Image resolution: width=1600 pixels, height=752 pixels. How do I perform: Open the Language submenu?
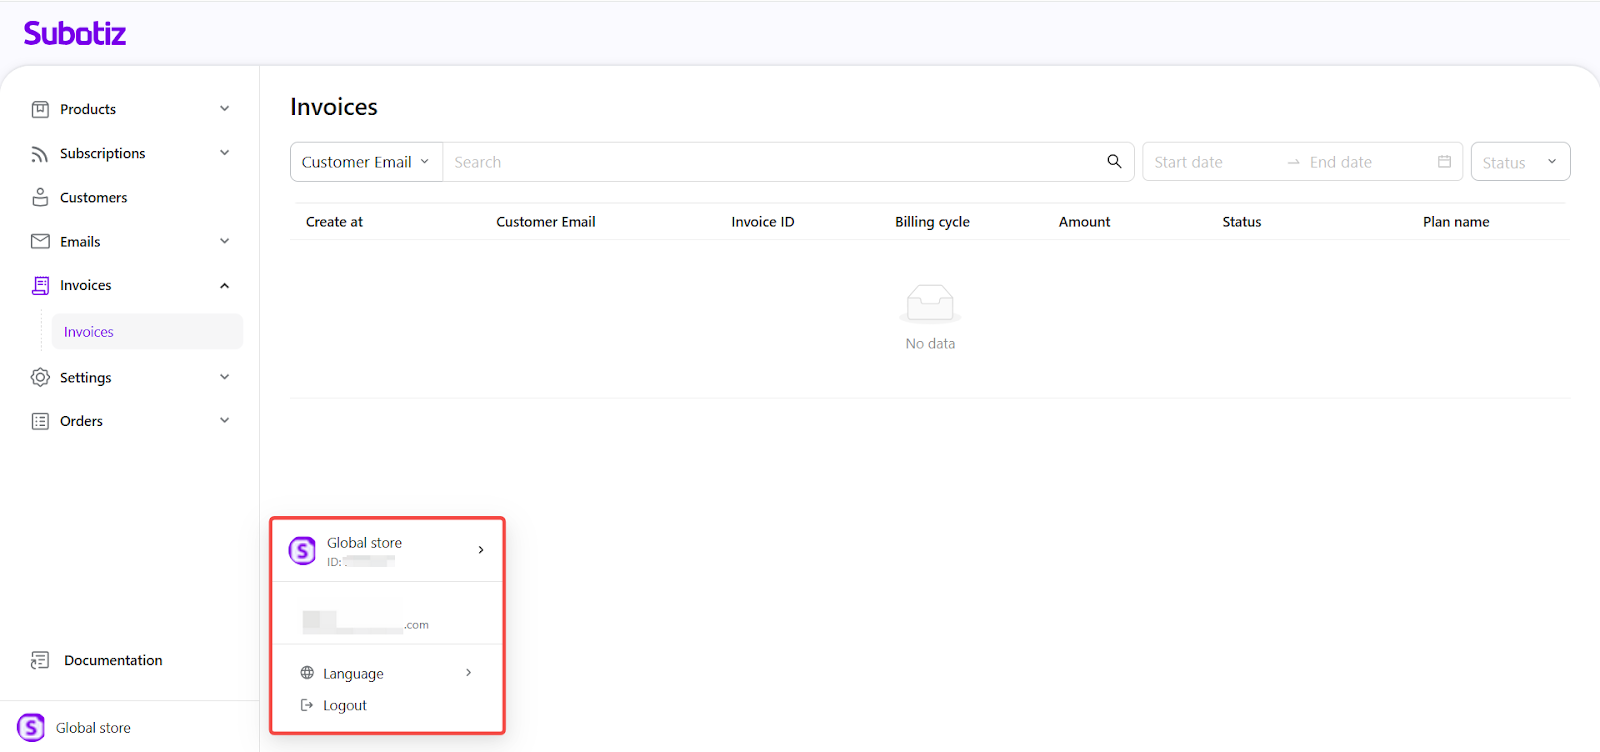click(386, 673)
